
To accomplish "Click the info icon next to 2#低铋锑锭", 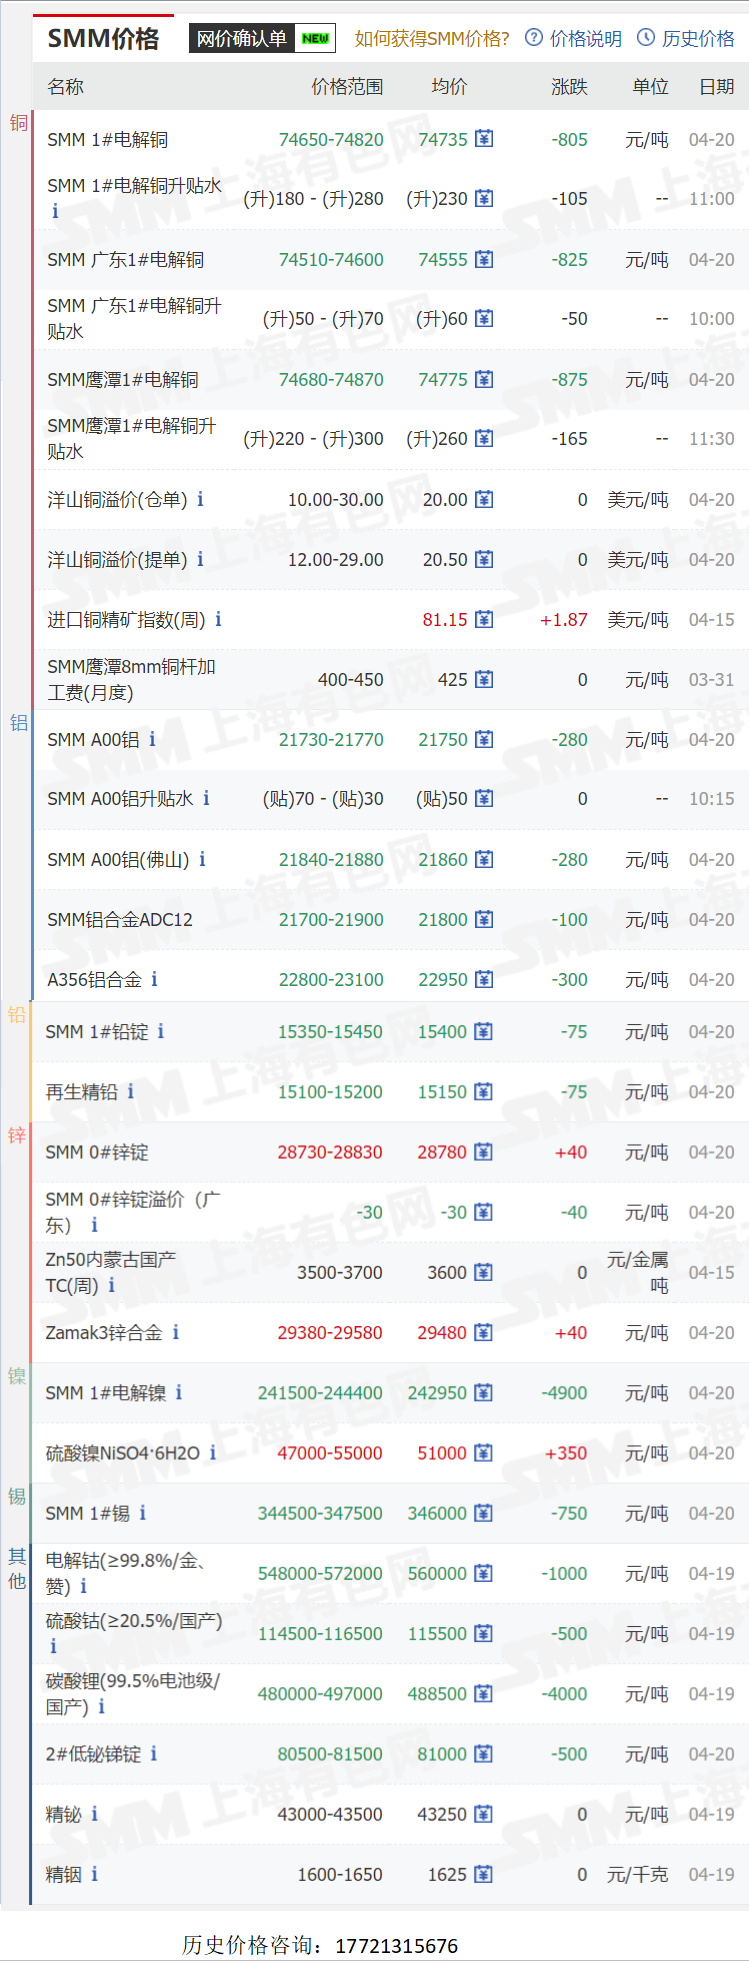I will click(153, 1754).
